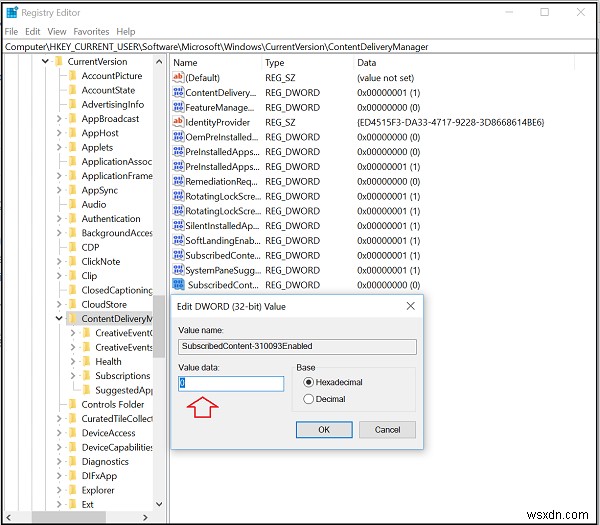Click the tree pane horizontal scrollbar thumb
The image size is (600, 525).
coord(69,517)
